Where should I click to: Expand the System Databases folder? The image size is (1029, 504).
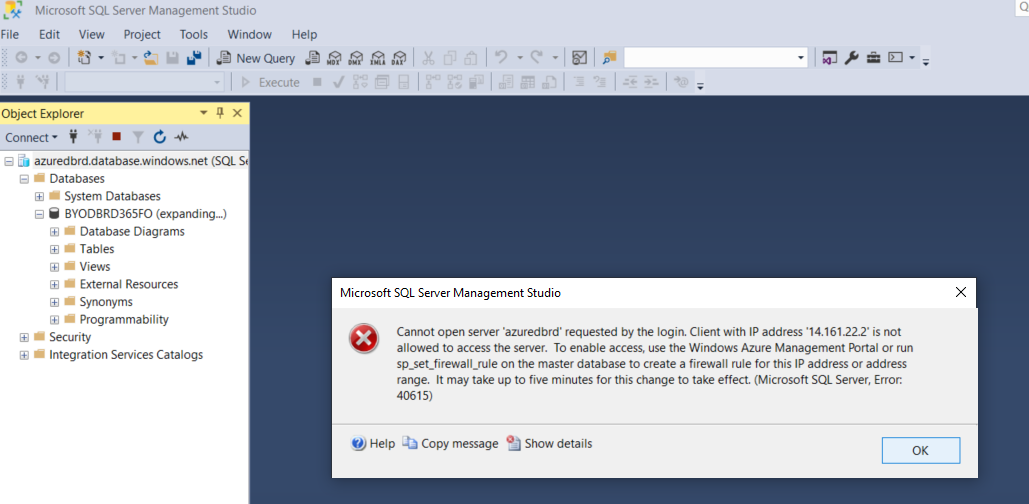[x=39, y=196]
